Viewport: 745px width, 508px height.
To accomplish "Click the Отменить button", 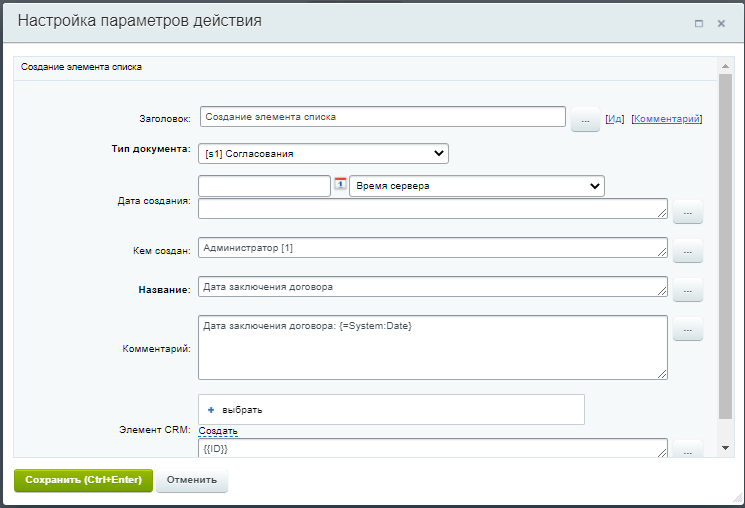I will (191, 480).
